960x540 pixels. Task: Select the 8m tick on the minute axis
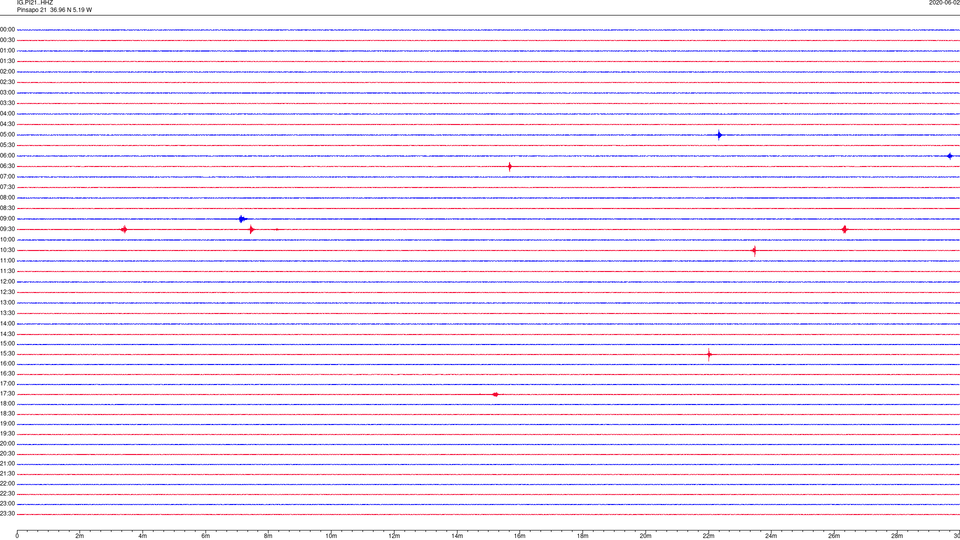(x=268, y=536)
